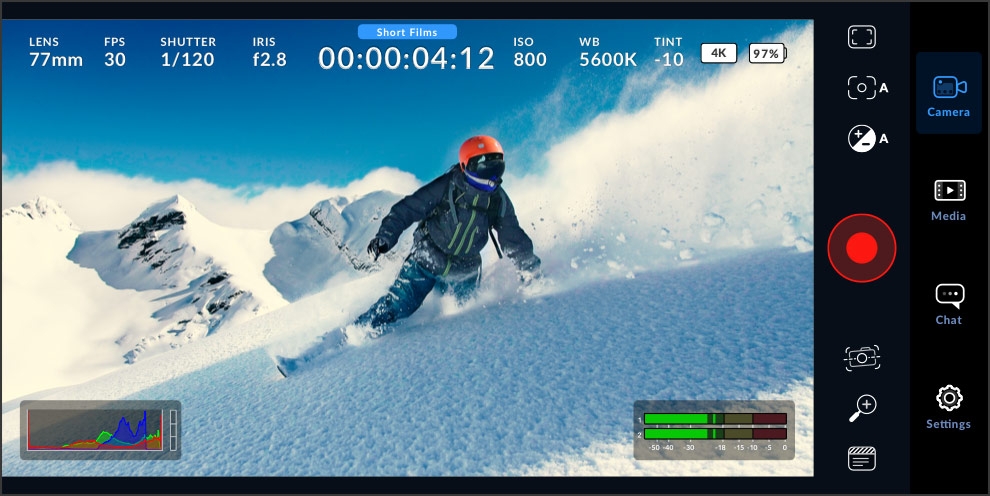Select the Short Films project label
This screenshot has width=990, height=496.
[407, 32]
